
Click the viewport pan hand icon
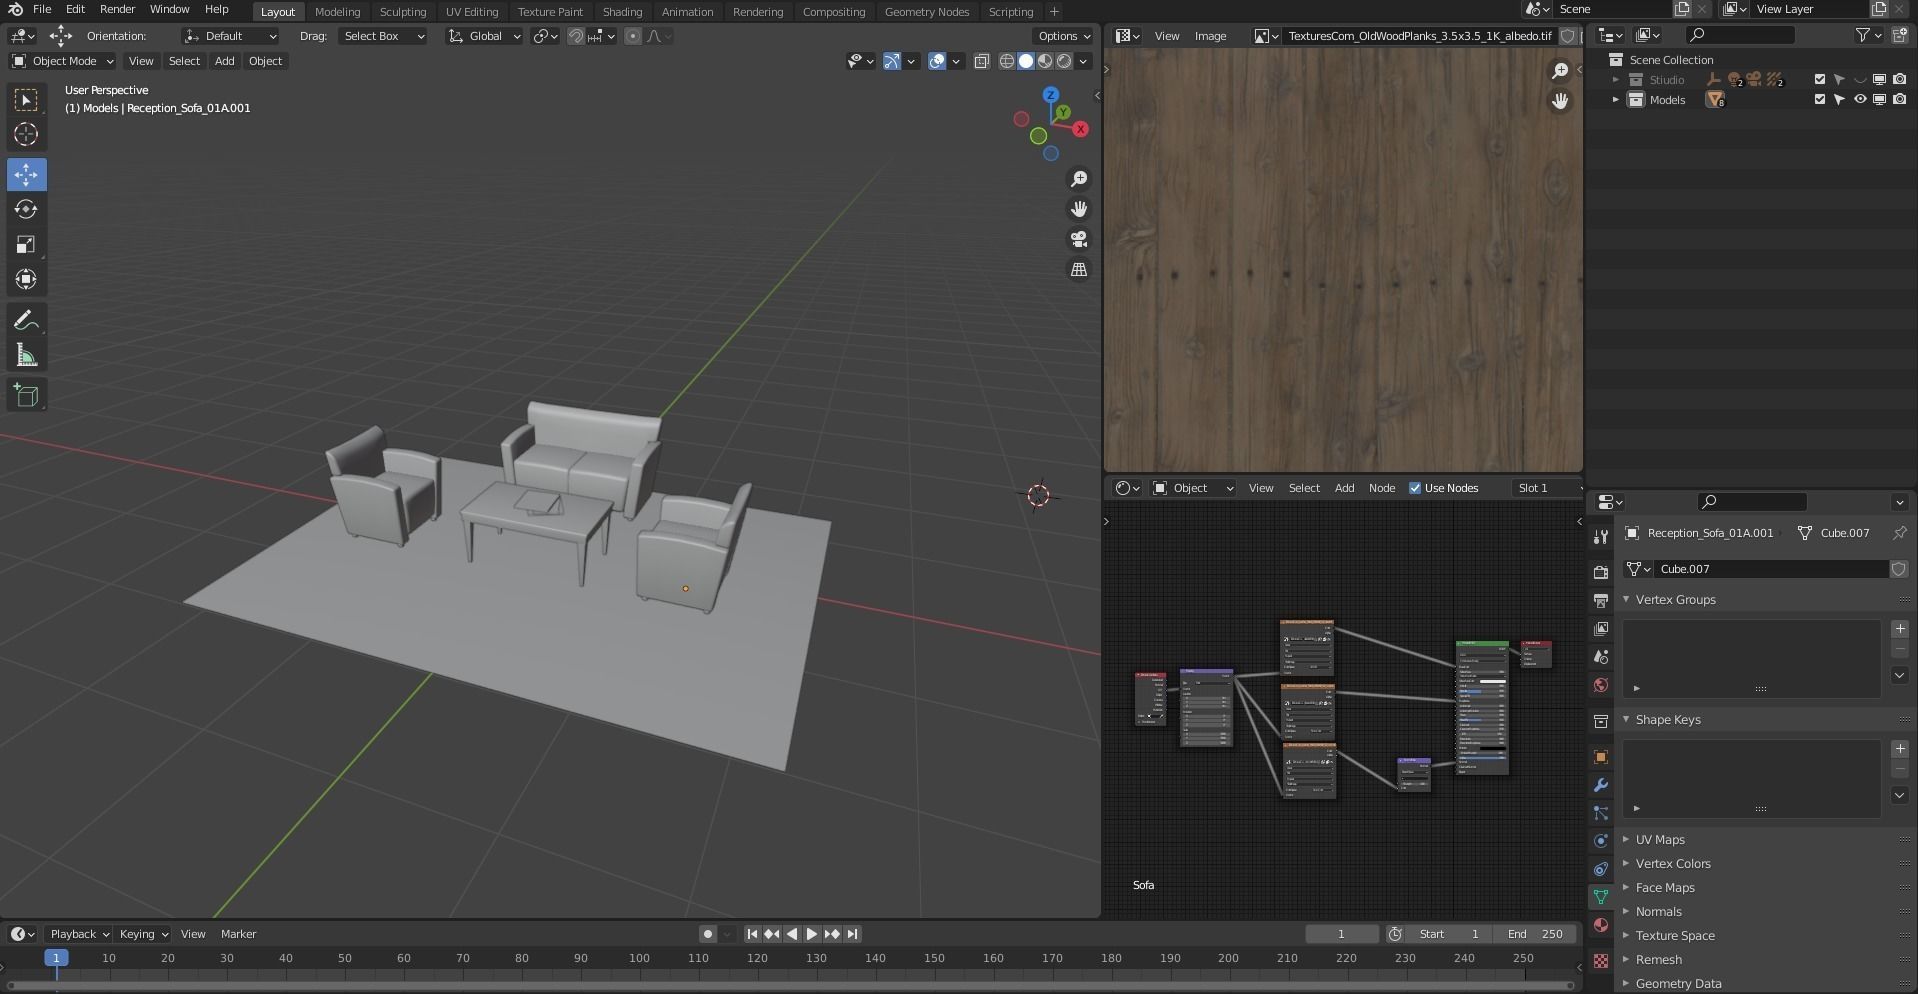tap(1079, 209)
